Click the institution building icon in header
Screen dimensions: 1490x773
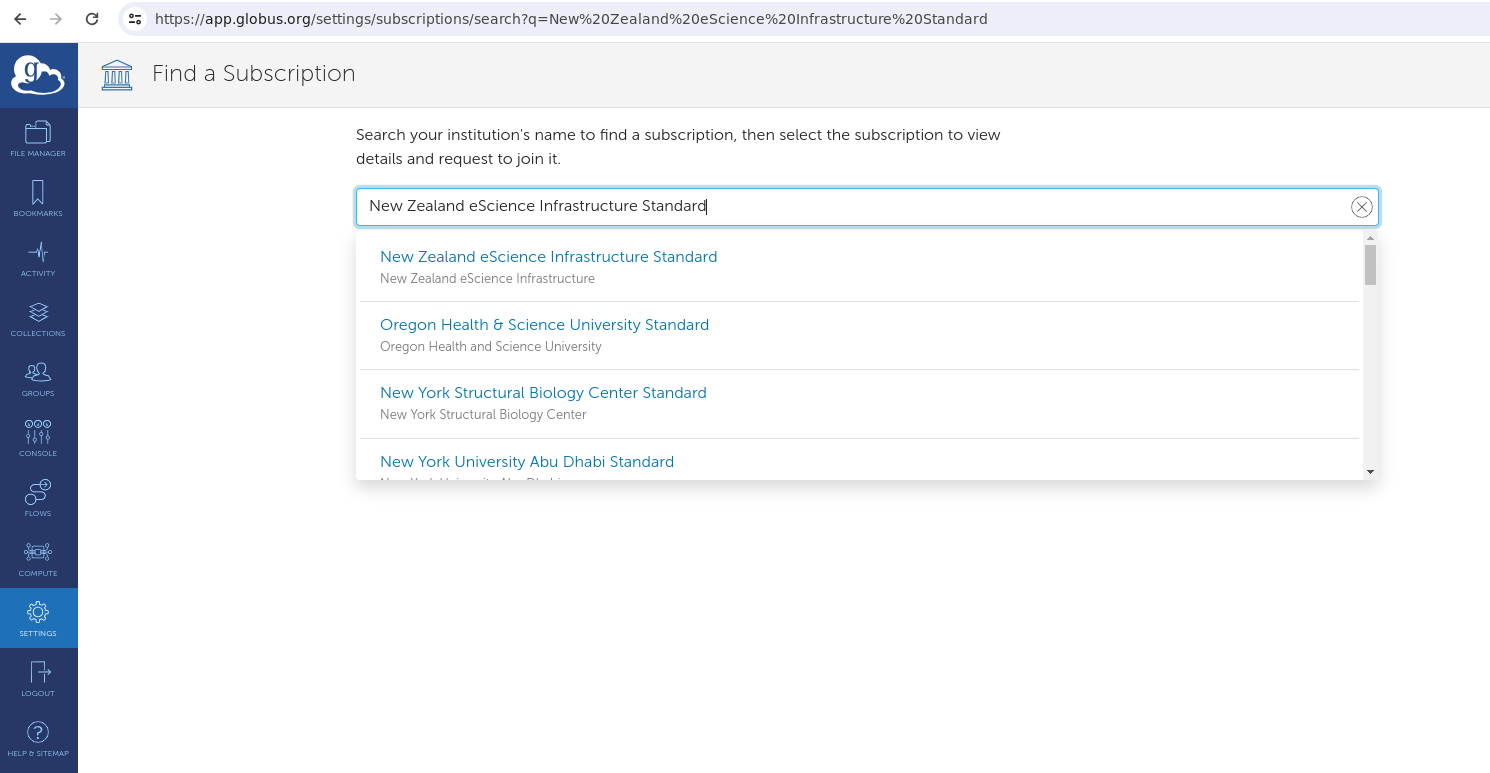[x=117, y=75]
